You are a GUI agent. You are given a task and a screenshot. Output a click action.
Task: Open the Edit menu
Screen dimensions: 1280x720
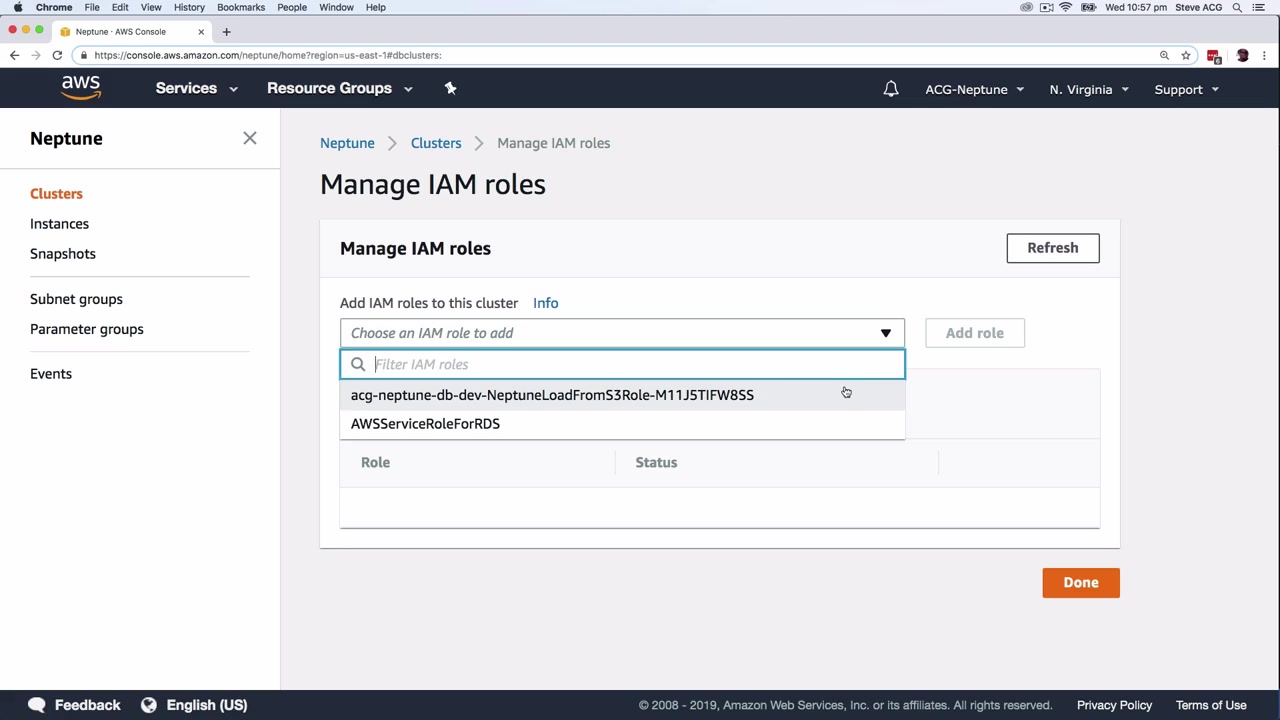point(120,7)
